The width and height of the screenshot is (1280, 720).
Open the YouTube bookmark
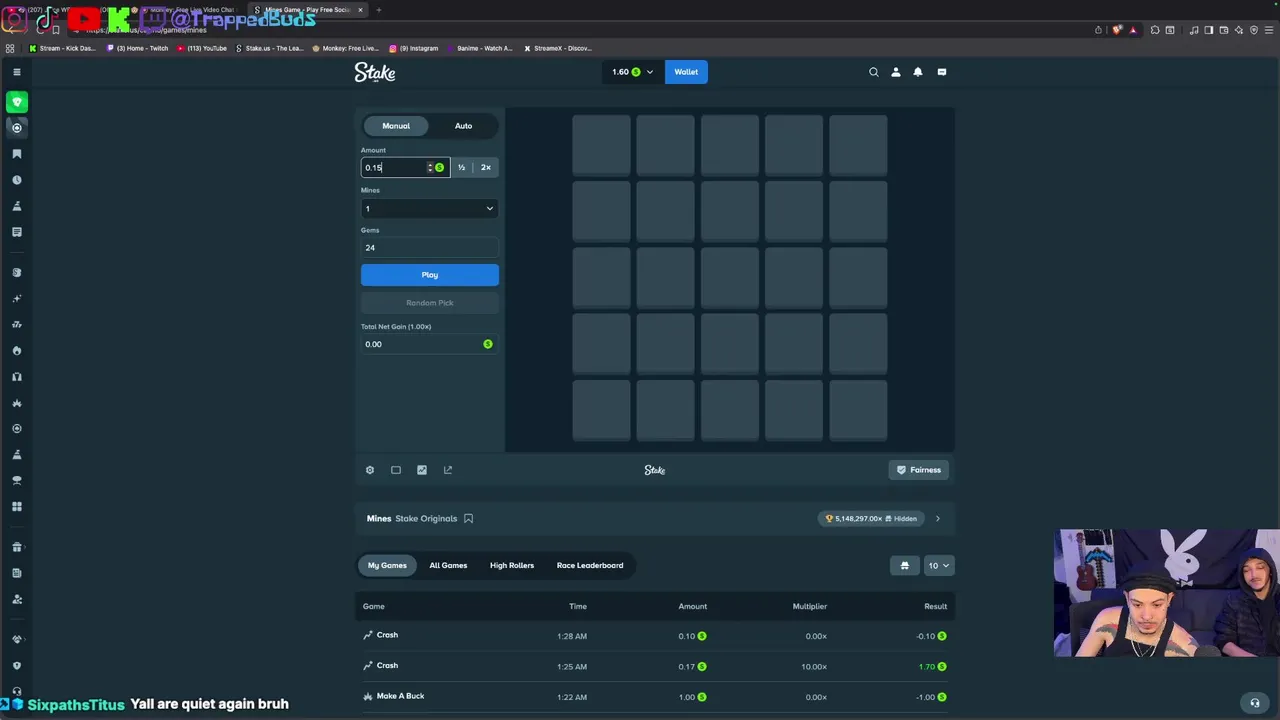[203, 48]
